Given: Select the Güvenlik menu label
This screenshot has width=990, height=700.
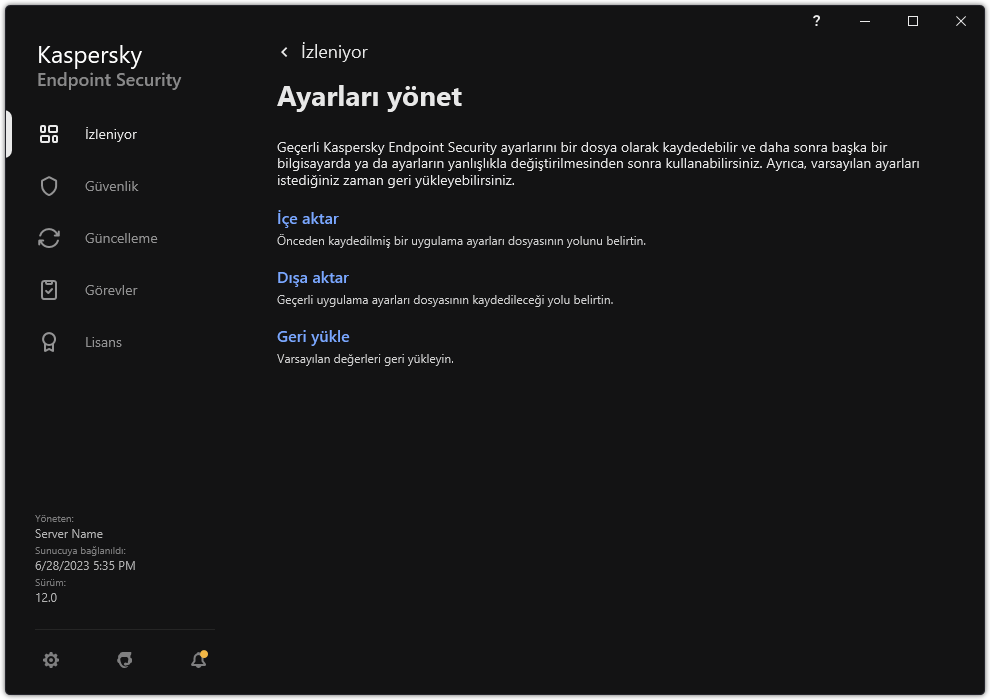Looking at the screenshot, I should pos(111,186).
